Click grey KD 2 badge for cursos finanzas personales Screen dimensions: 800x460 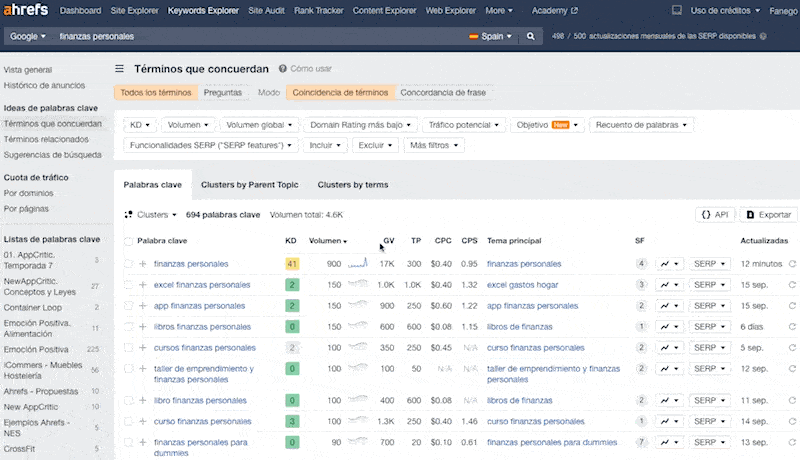(x=292, y=347)
